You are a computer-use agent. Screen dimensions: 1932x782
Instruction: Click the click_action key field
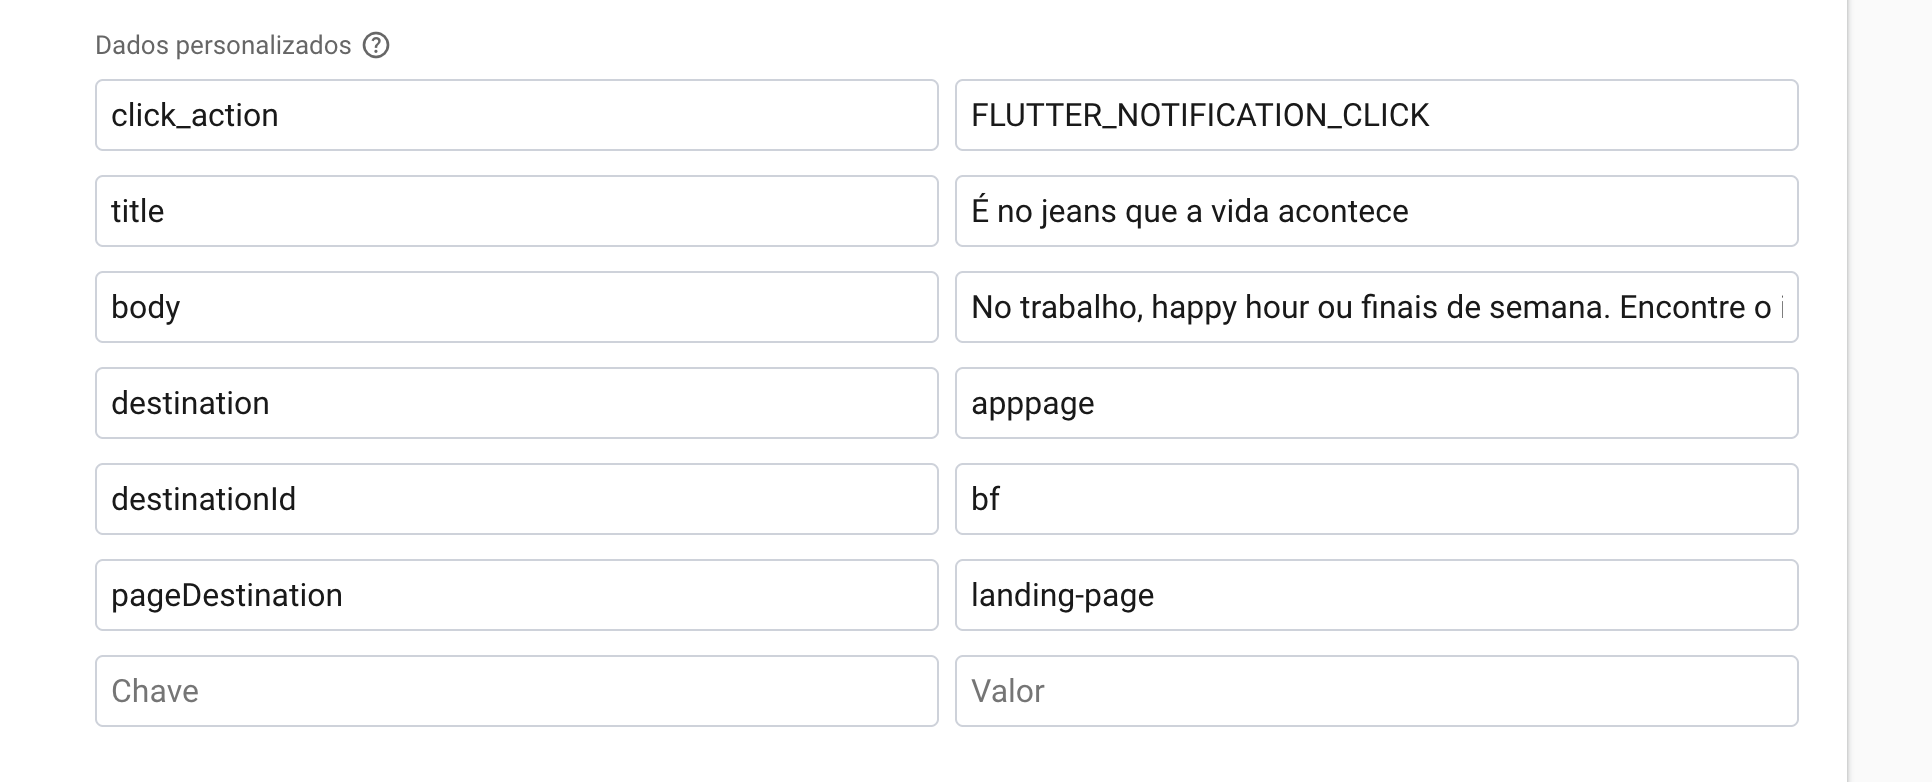[x=516, y=115]
